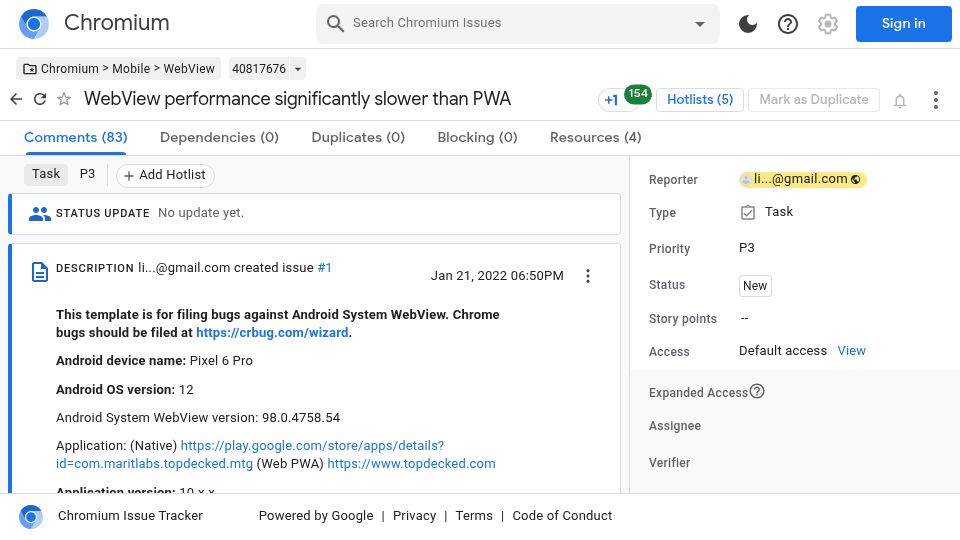
Task: Click the Chromium logo in header
Action: pyautogui.click(x=34, y=24)
